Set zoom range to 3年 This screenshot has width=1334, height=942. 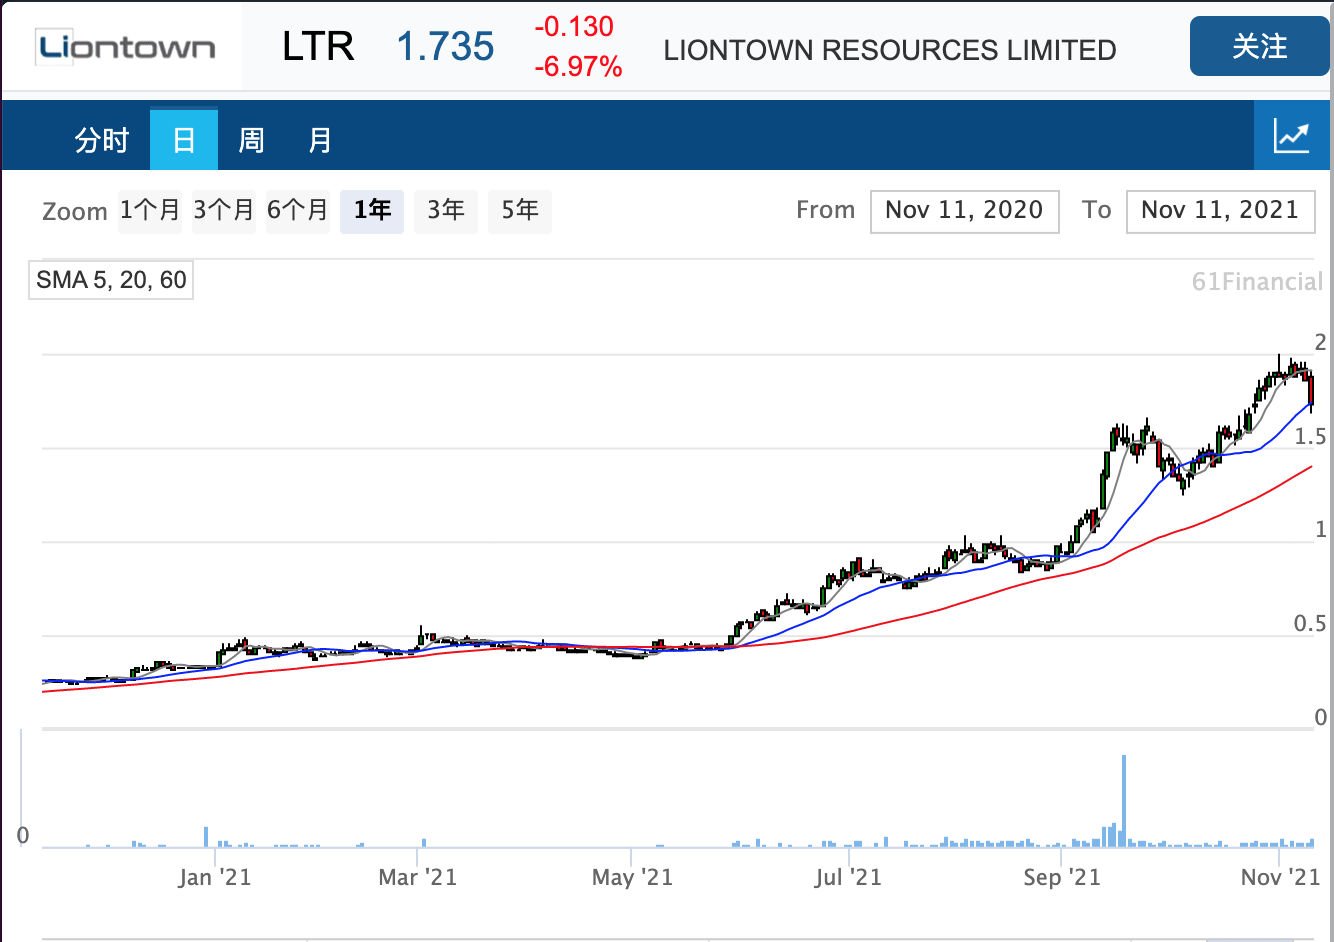446,211
